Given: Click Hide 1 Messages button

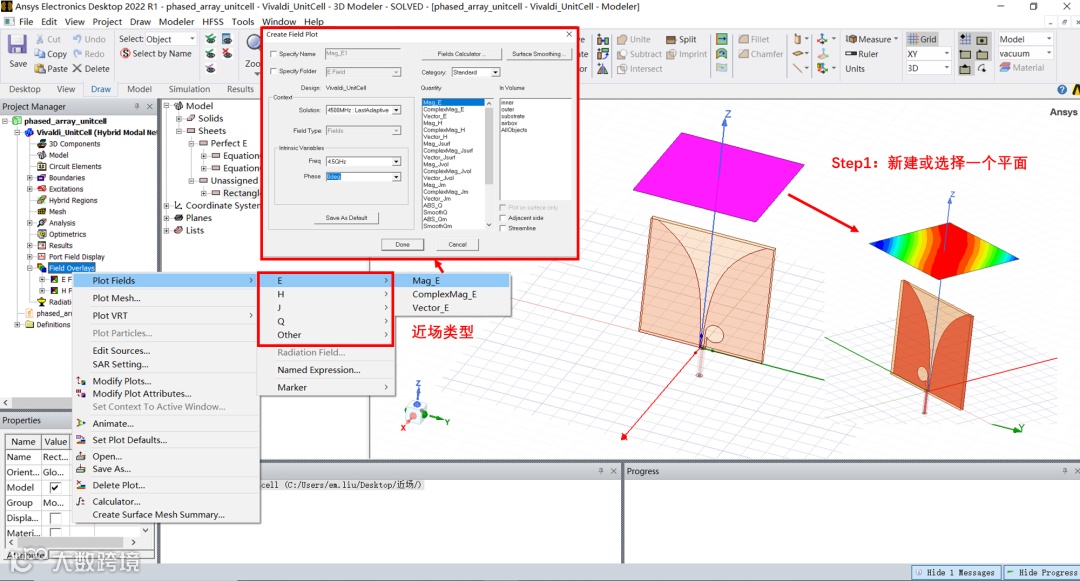Looking at the screenshot, I should tap(955, 572).
